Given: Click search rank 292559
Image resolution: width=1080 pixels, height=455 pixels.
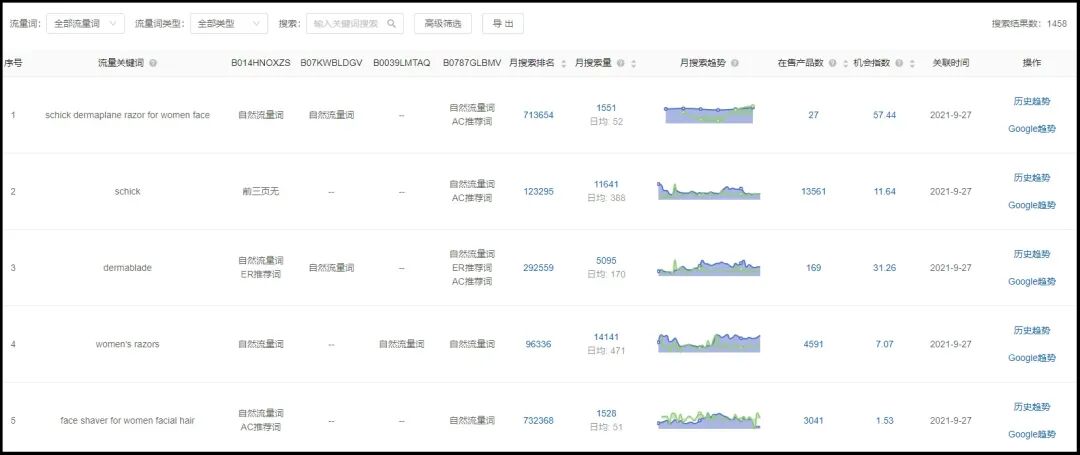Looking at the screenshot, I should 538,268.
